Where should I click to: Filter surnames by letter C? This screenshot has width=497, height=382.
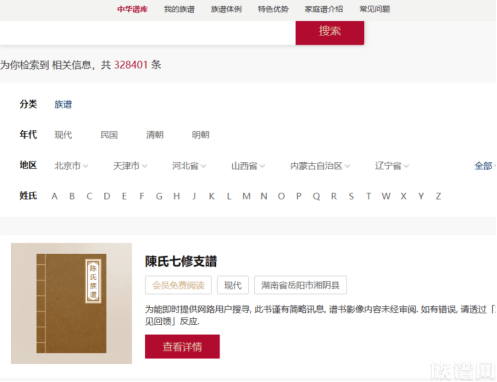[x=89, y=196]
